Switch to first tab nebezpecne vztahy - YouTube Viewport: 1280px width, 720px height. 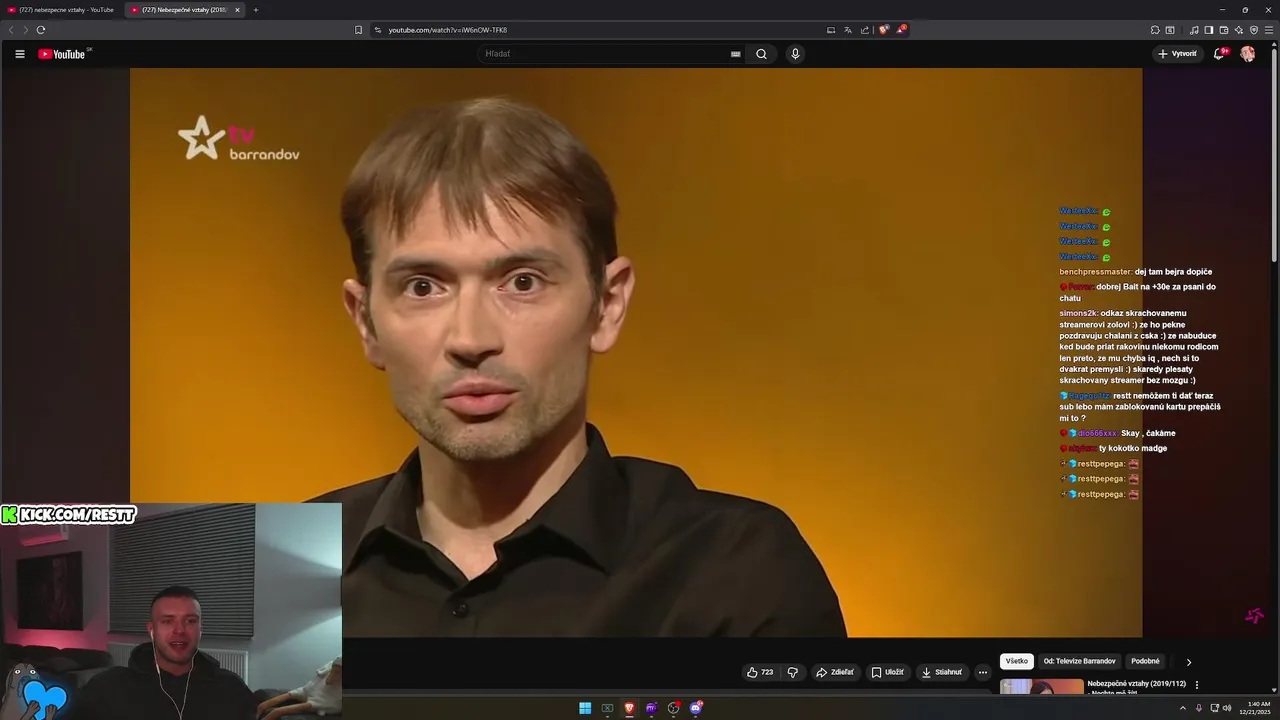point(61,10)
